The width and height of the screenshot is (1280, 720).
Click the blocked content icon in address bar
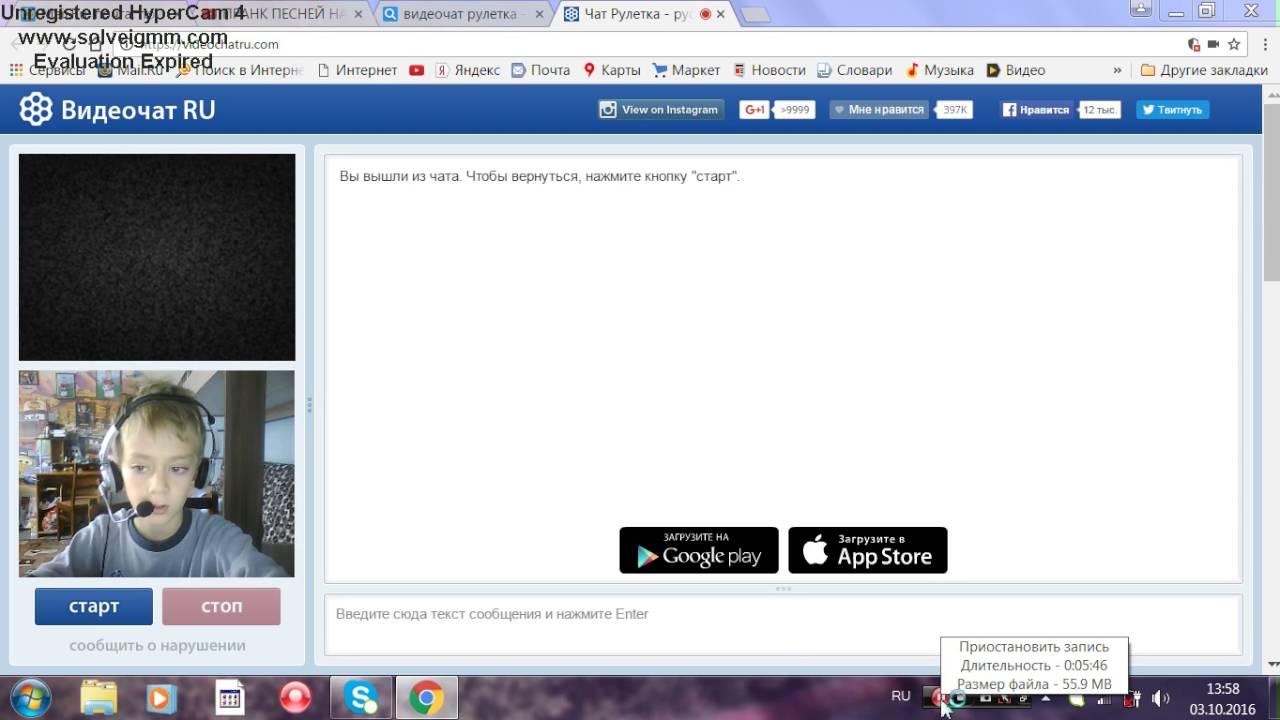pos(1193,44)
